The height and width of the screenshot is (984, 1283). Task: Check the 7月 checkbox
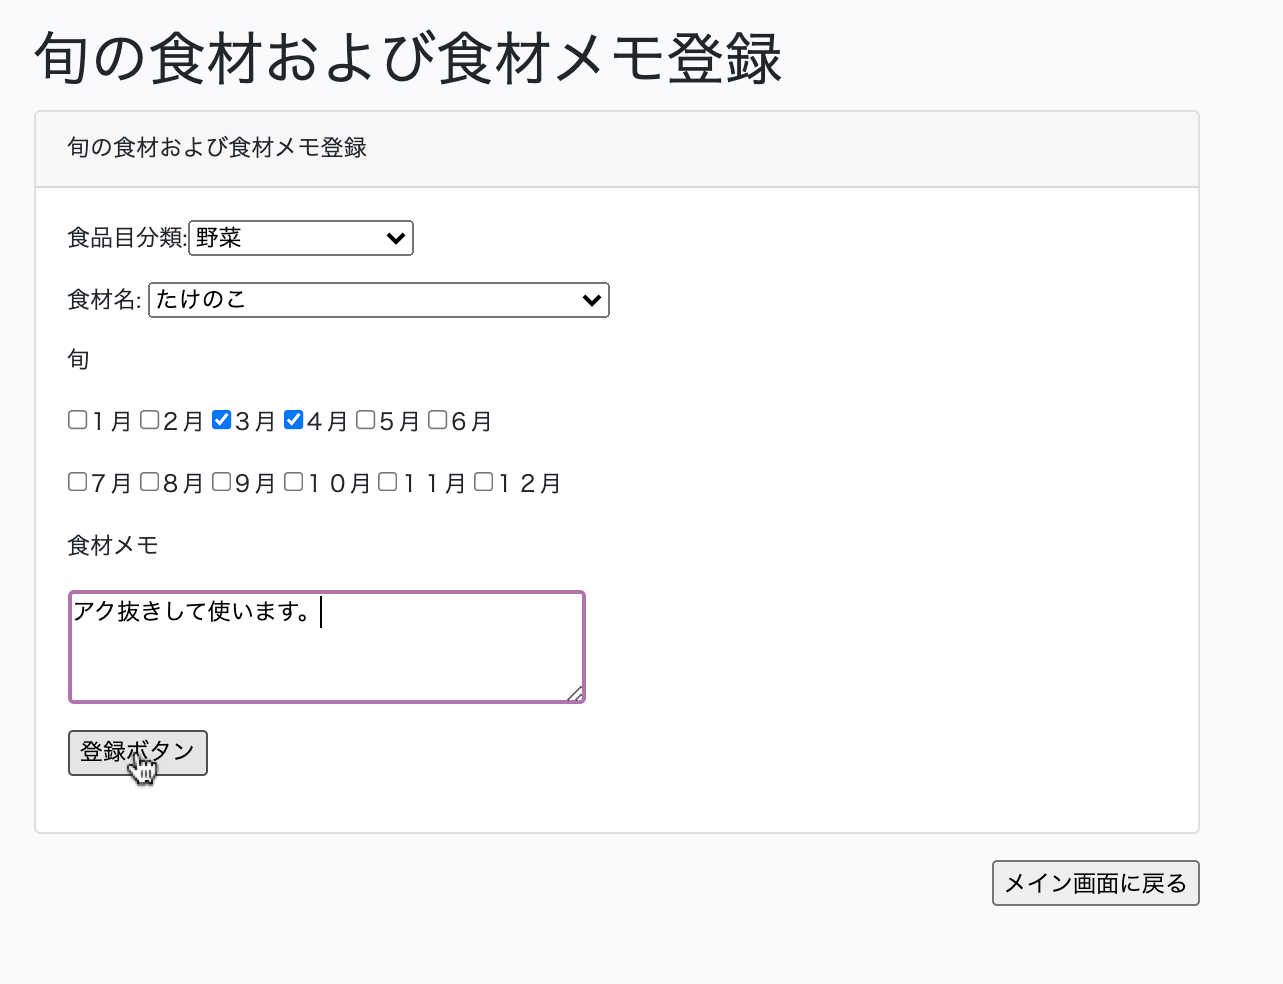pos(78,482)
